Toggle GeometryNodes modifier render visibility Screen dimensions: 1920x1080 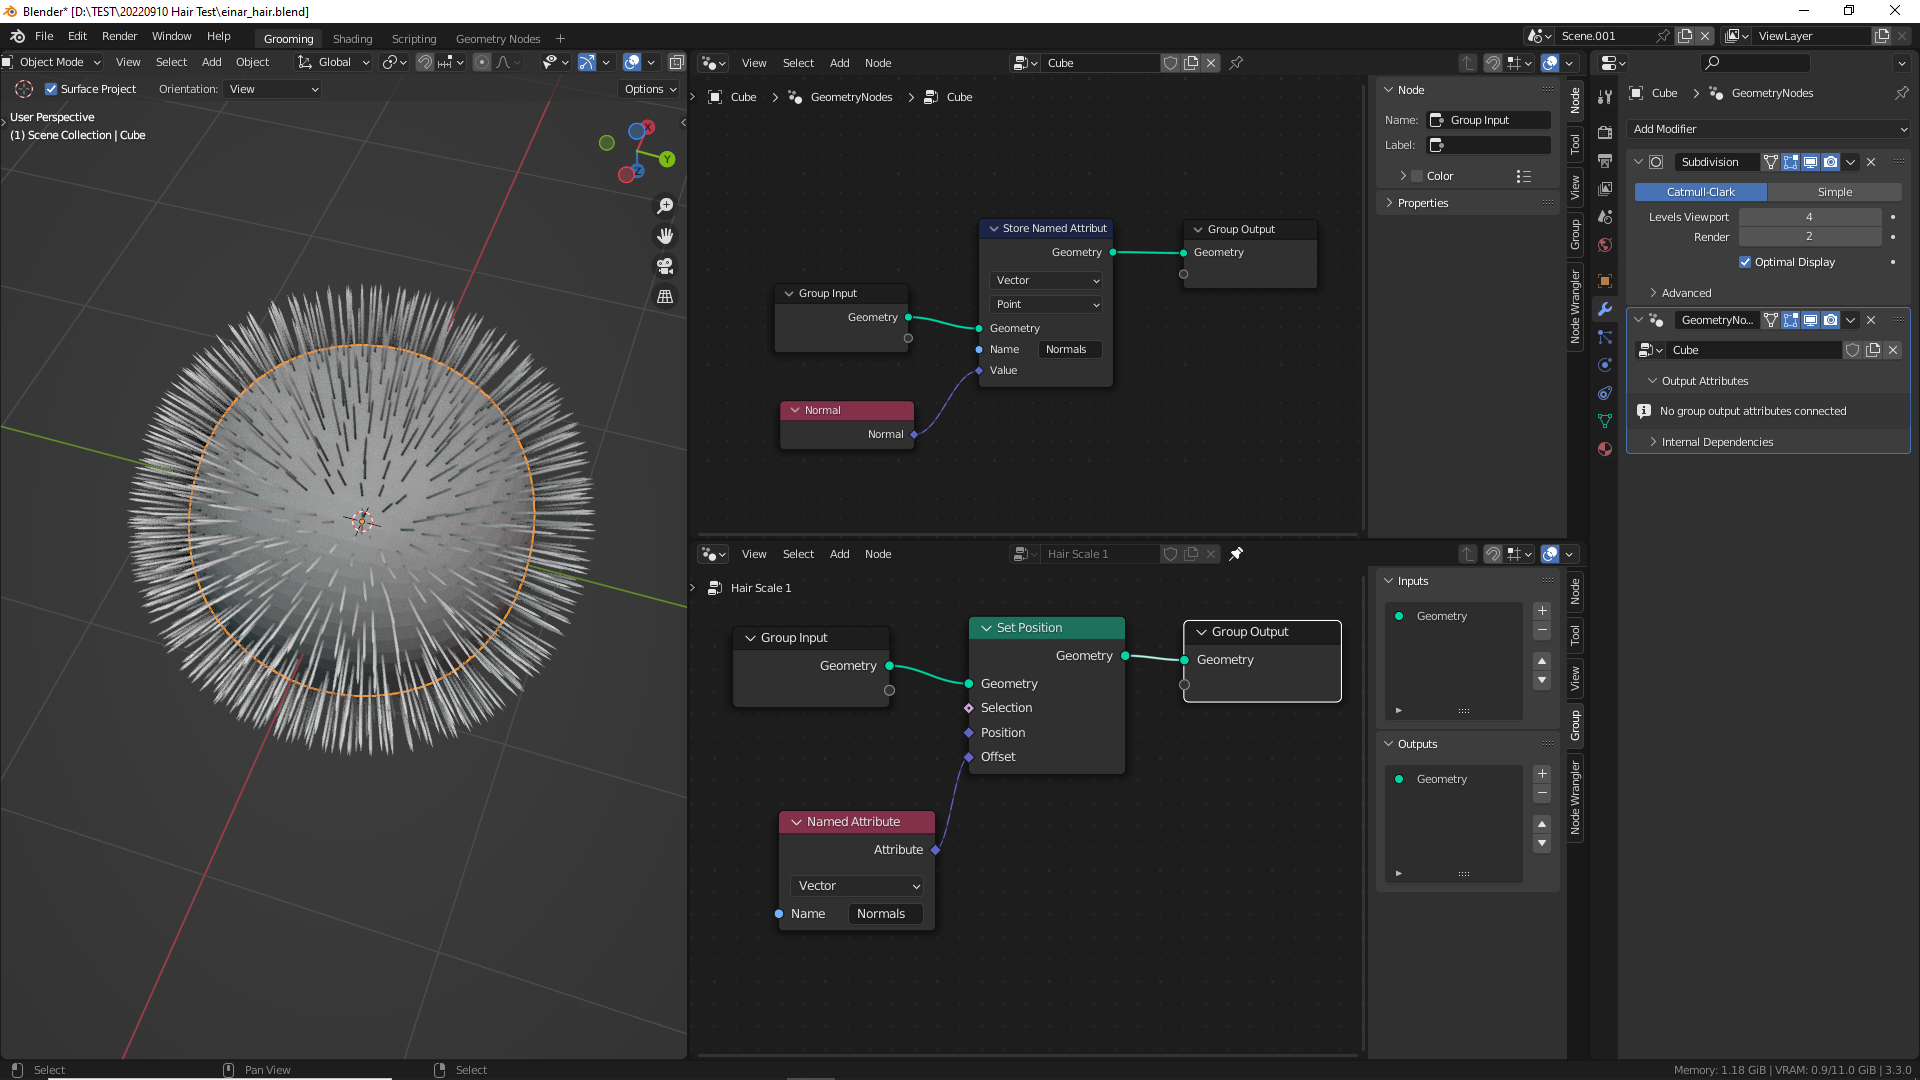(1831, 320)
